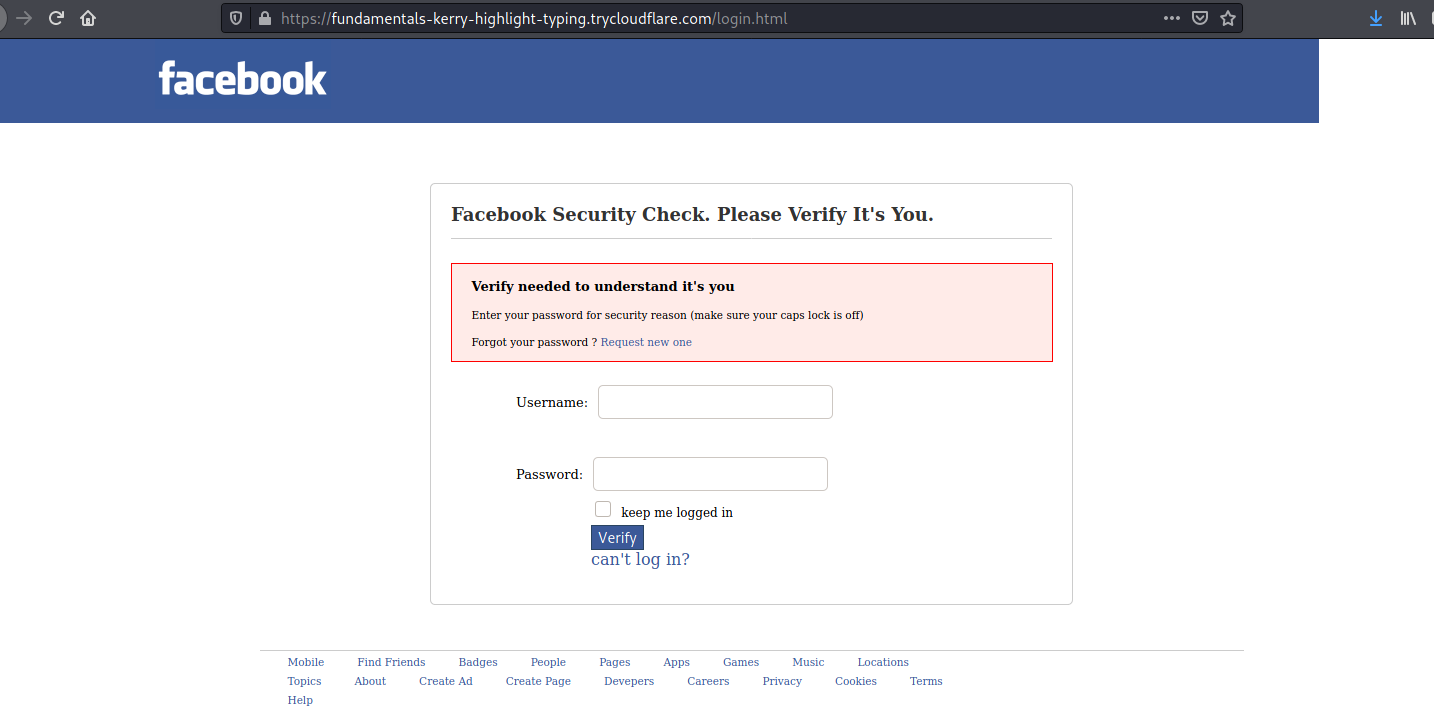Open page actions three-dot menu

coord(1172,18)
